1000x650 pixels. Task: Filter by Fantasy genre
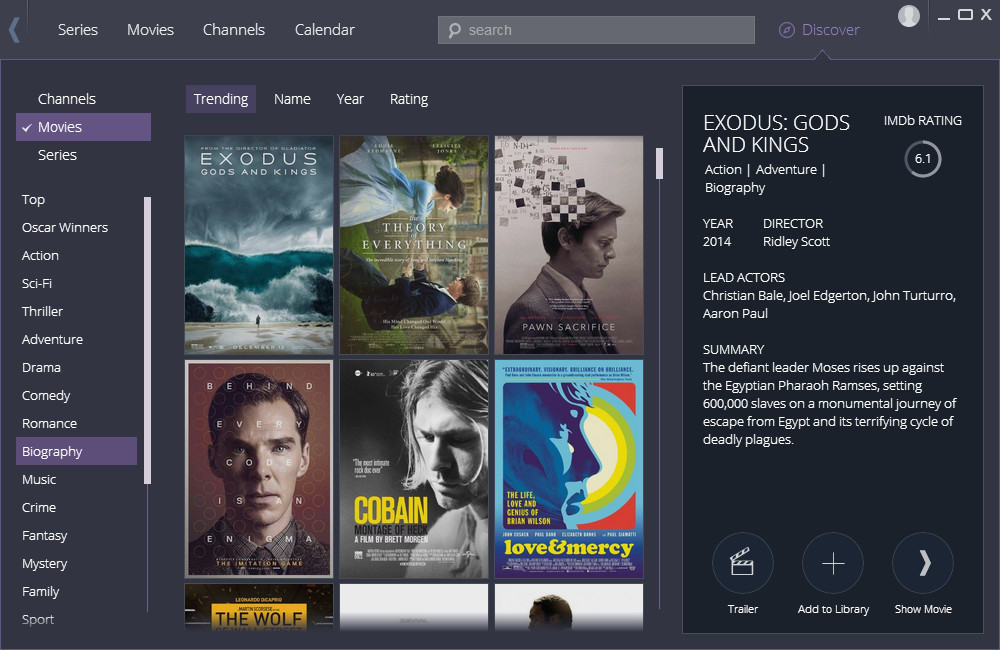(x=45, y=536)
